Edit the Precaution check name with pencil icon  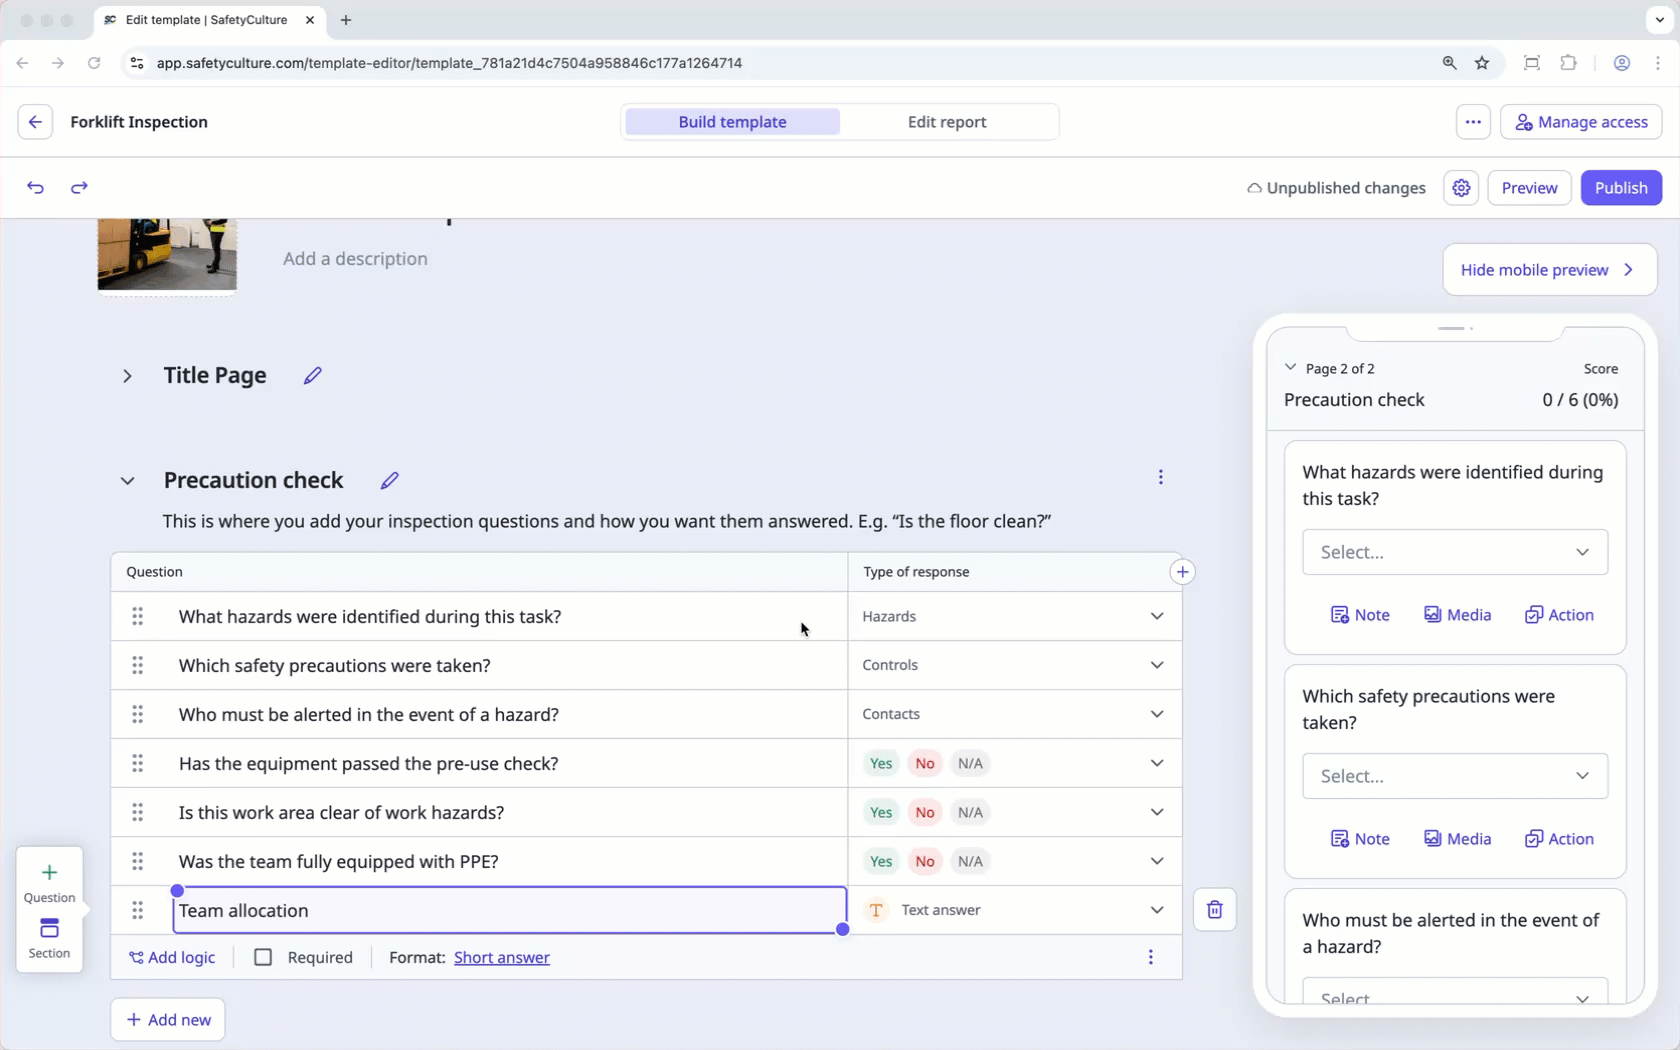pyautogui.click(x=389, y=481)
